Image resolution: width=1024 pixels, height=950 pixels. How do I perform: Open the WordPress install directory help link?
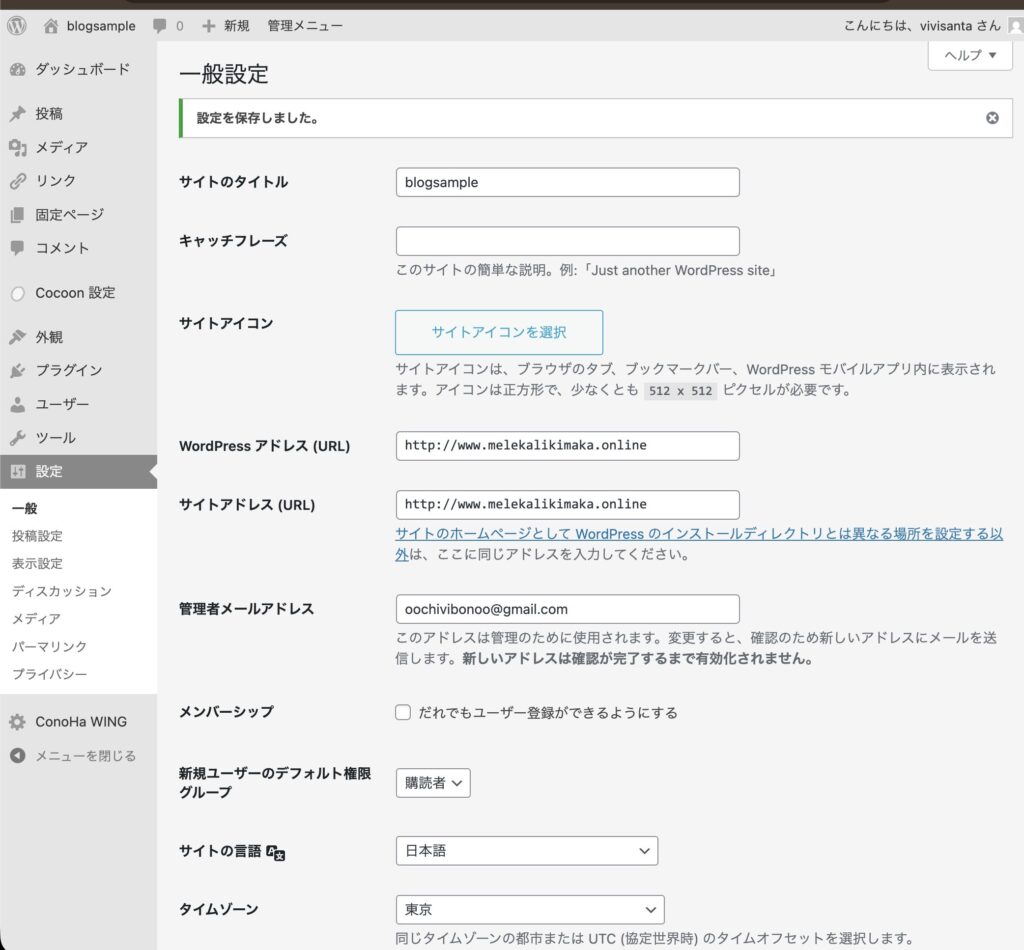pyautogui.click(x=698, y=534)
